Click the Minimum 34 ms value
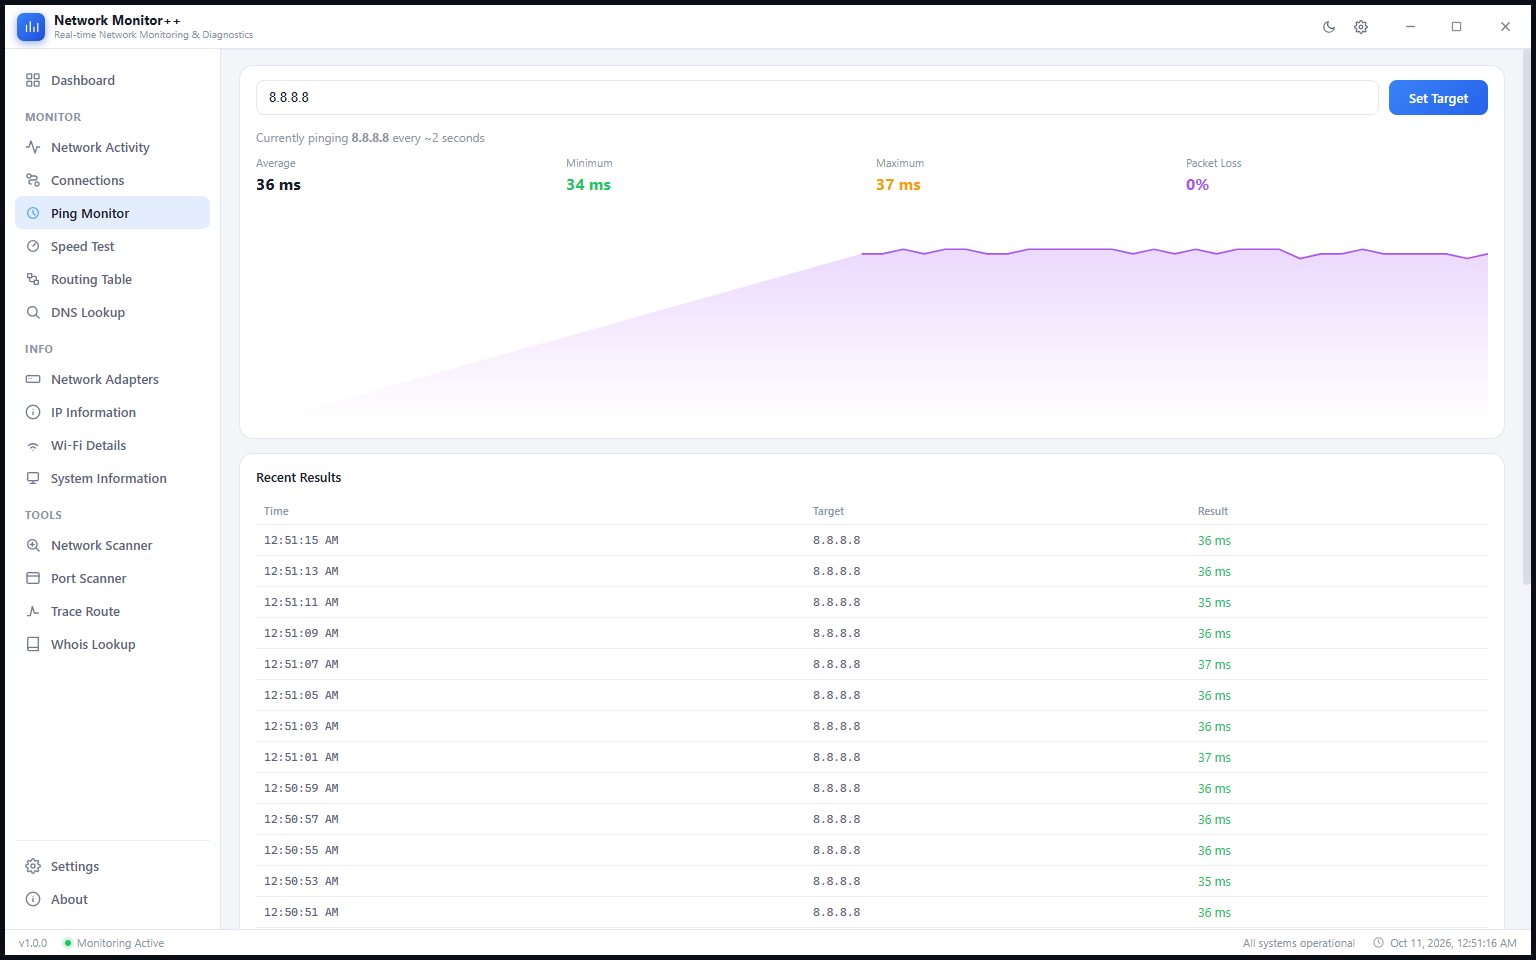 click(588, 185)
